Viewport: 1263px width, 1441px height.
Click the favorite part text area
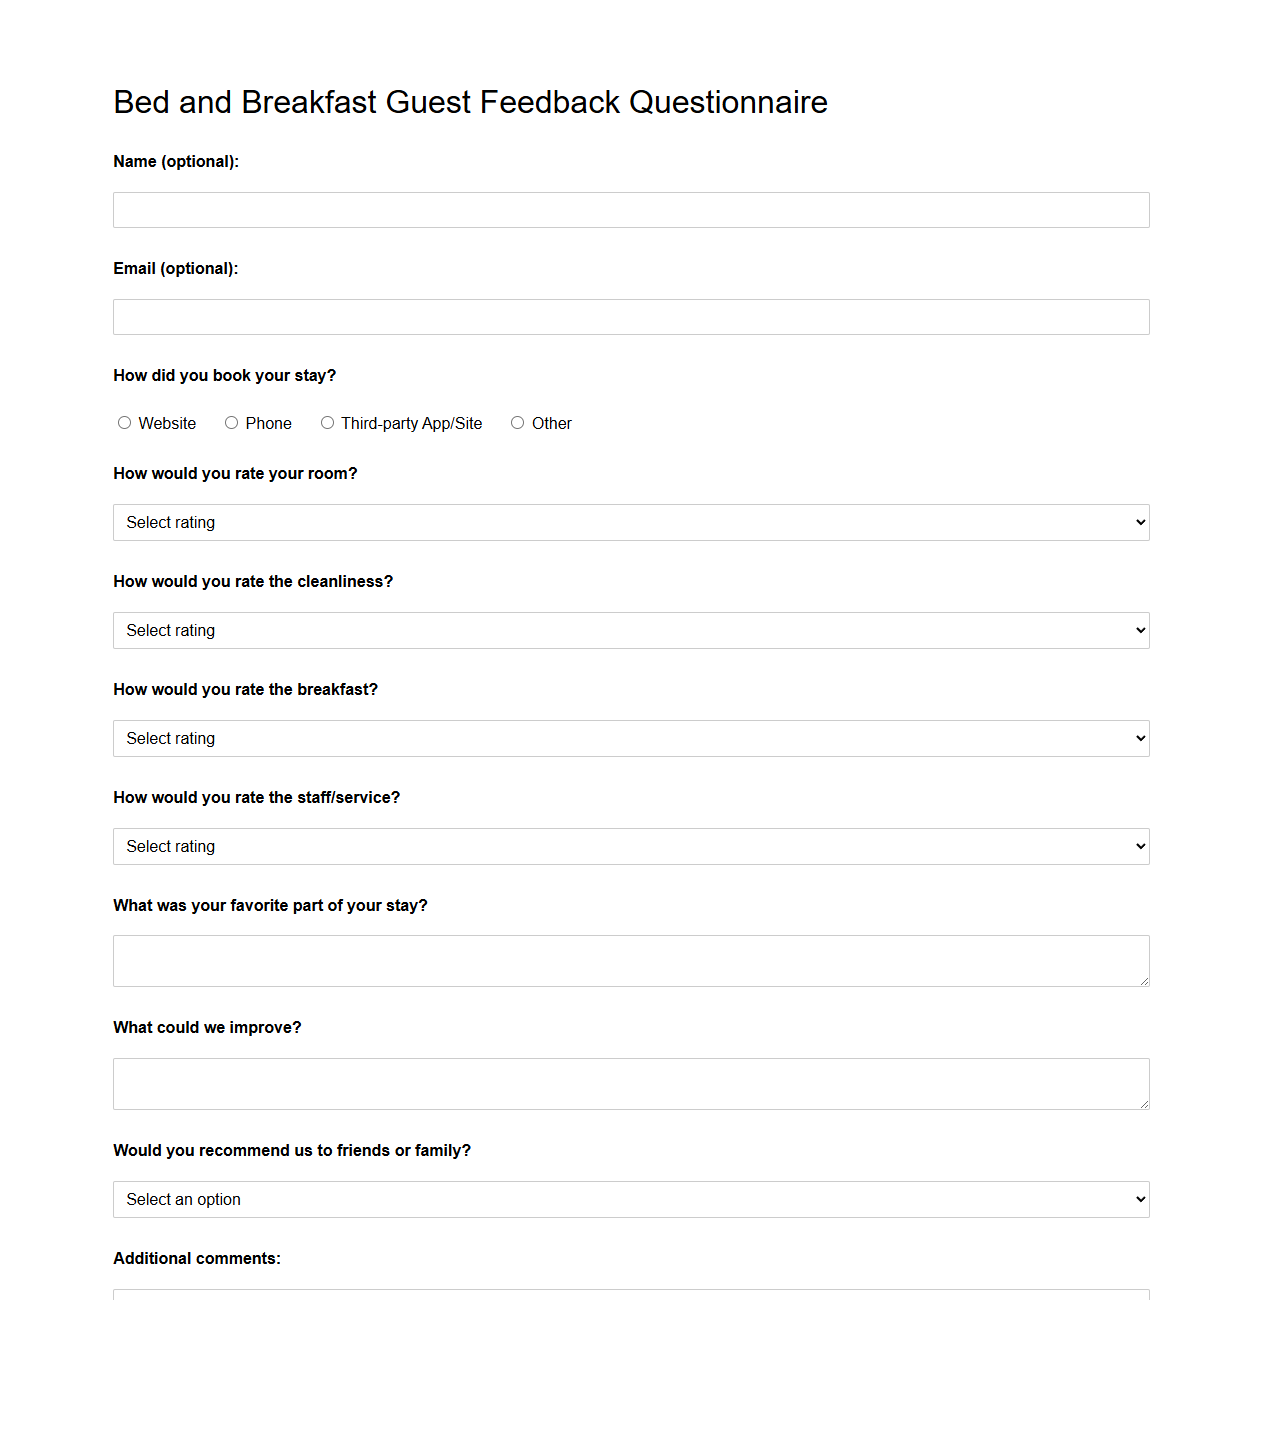point(630,960)
